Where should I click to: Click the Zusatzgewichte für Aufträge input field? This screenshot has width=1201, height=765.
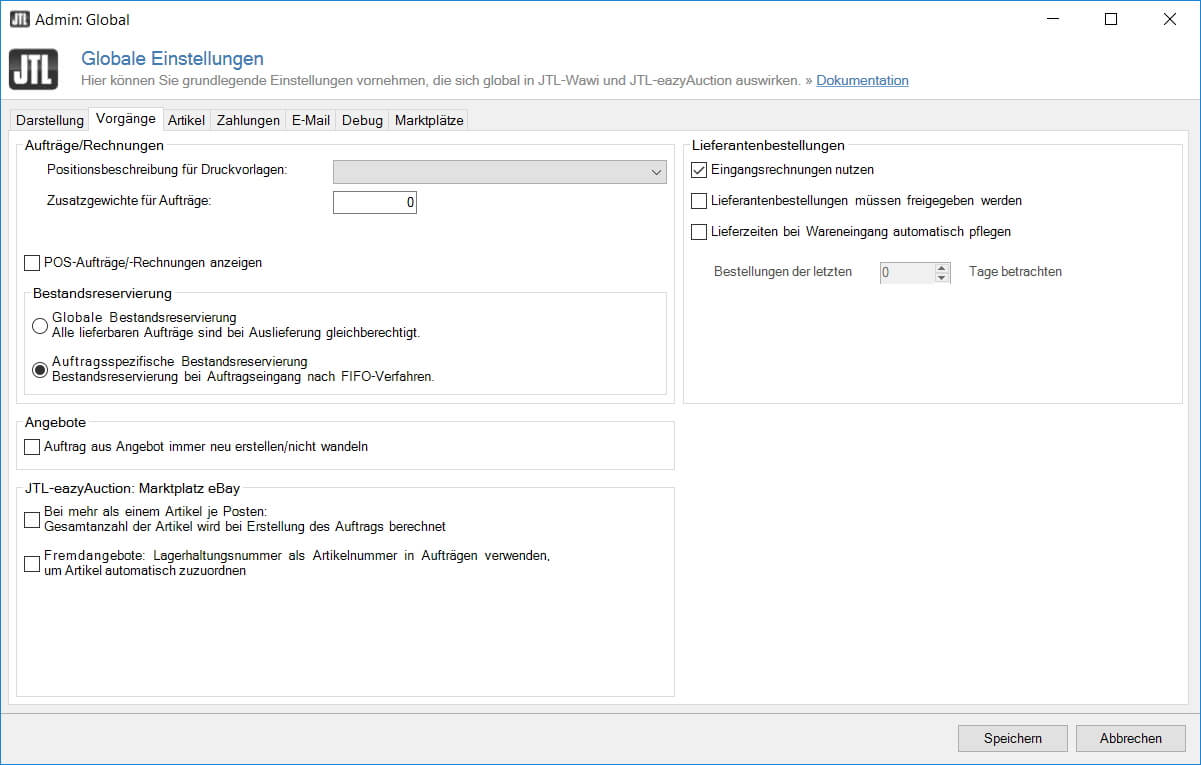click(374, 203)
